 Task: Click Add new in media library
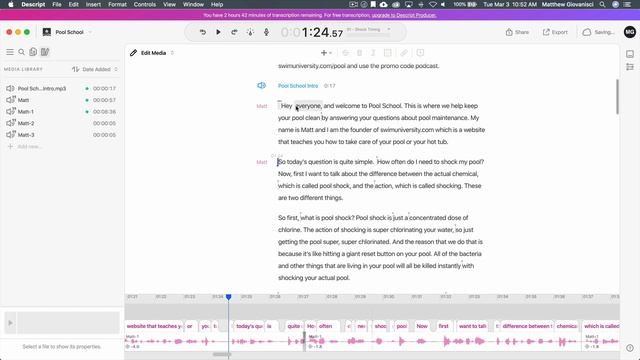click(25, 147)
